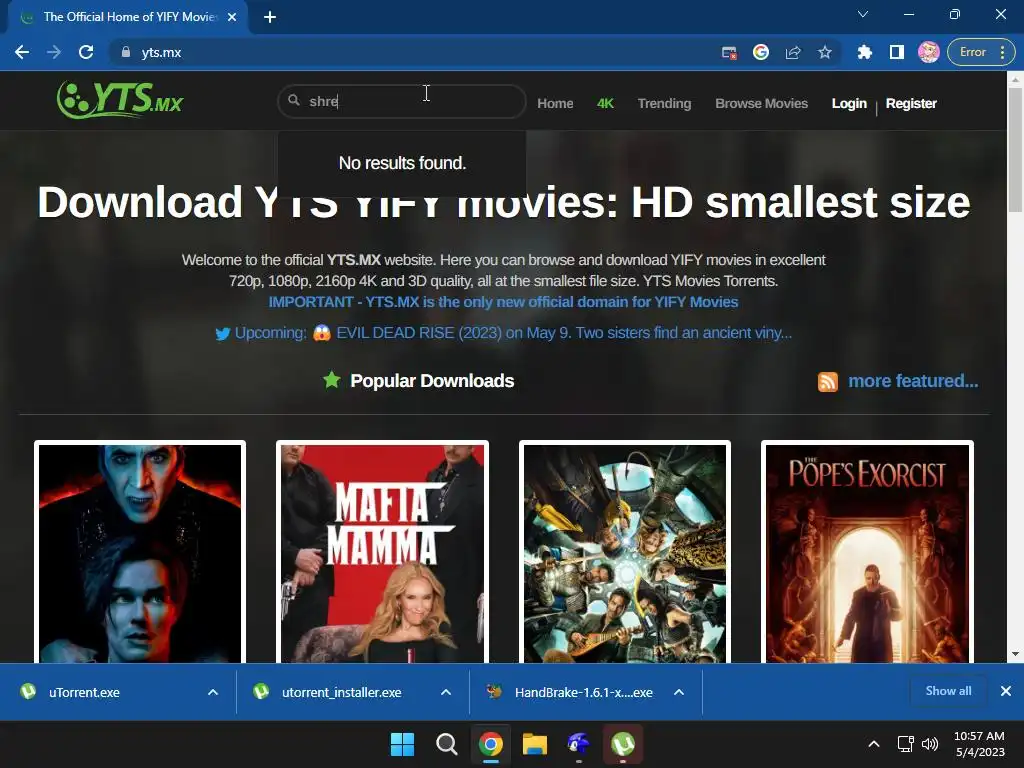The height and width of the screenshot is (768, 1024).
Task: Open the Extensions puzzle icon
Action: tap(865, 52)
